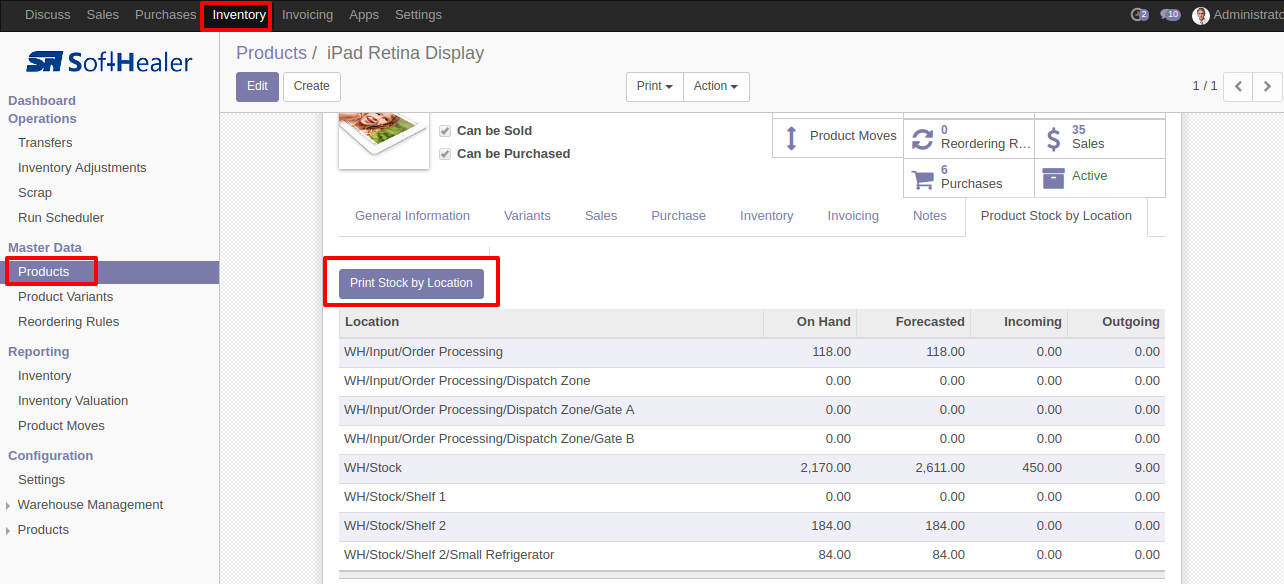
Task: Toggle the Can be Purchased checkbox
Action: pos(445,154)
